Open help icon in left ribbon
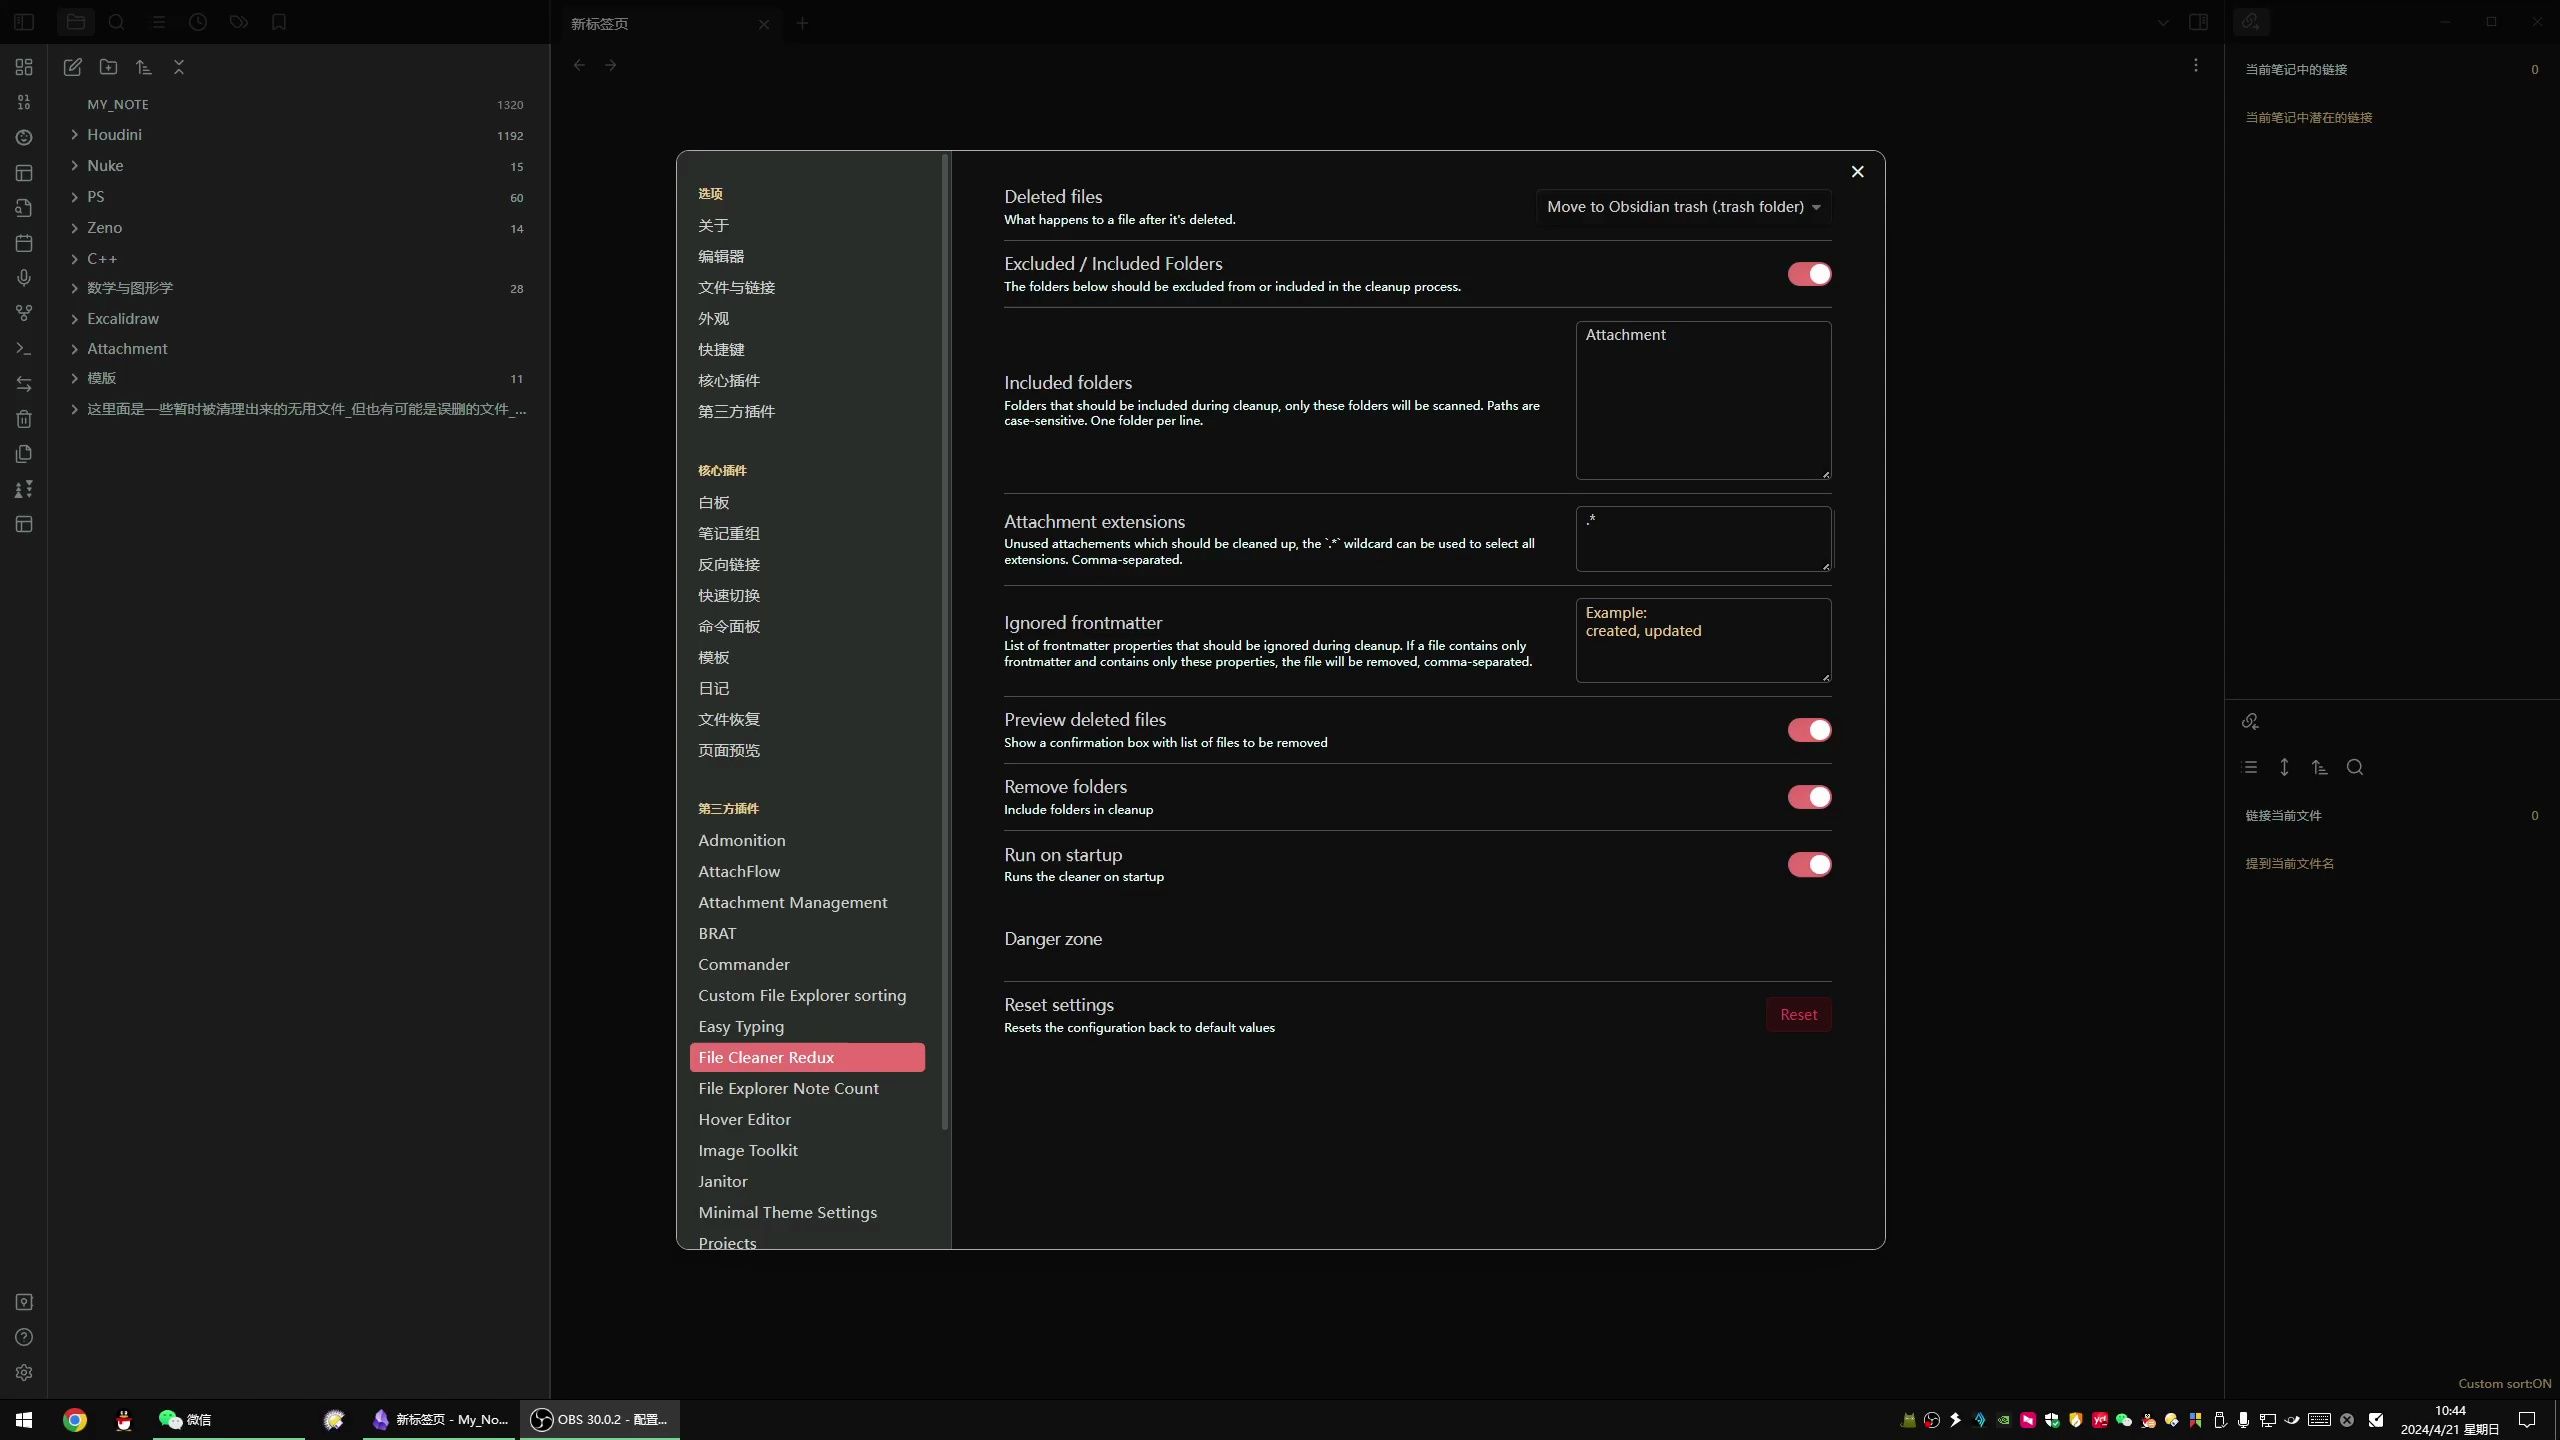Screen dimensions: 2560x1440 tap(24, 1338)
